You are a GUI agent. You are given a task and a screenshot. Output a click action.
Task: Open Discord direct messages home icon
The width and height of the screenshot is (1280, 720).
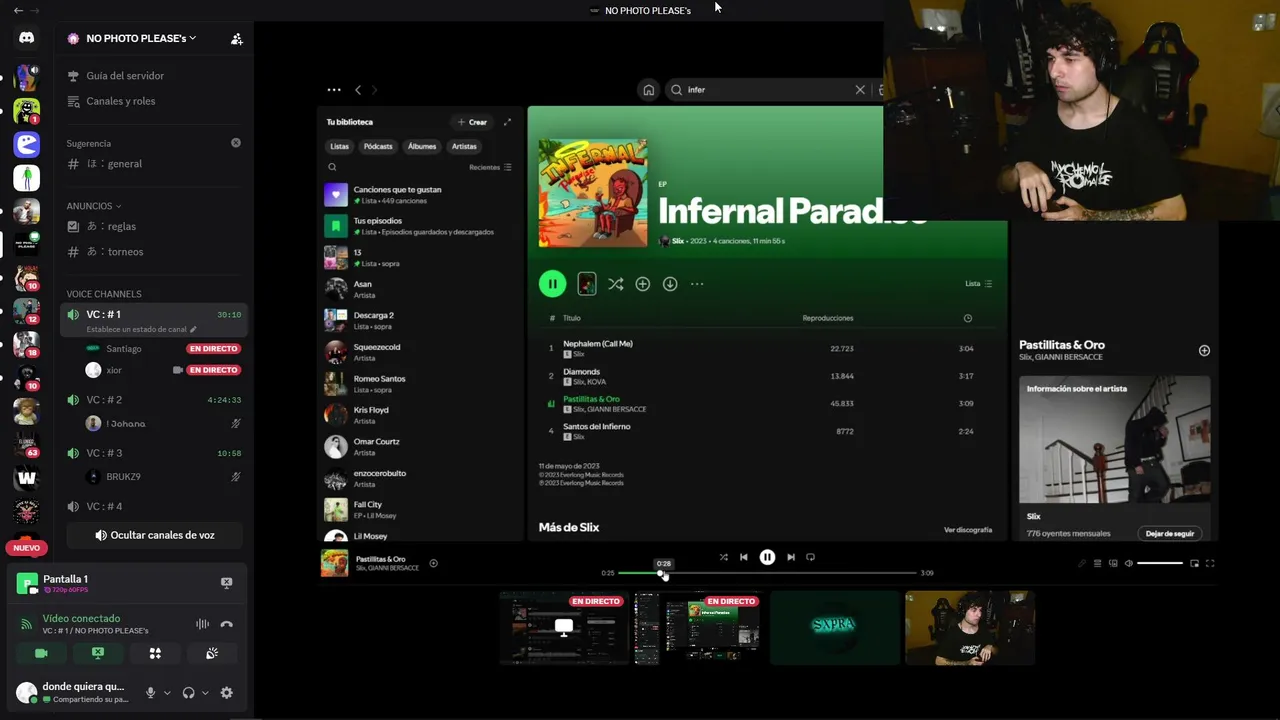coord(26,38)
